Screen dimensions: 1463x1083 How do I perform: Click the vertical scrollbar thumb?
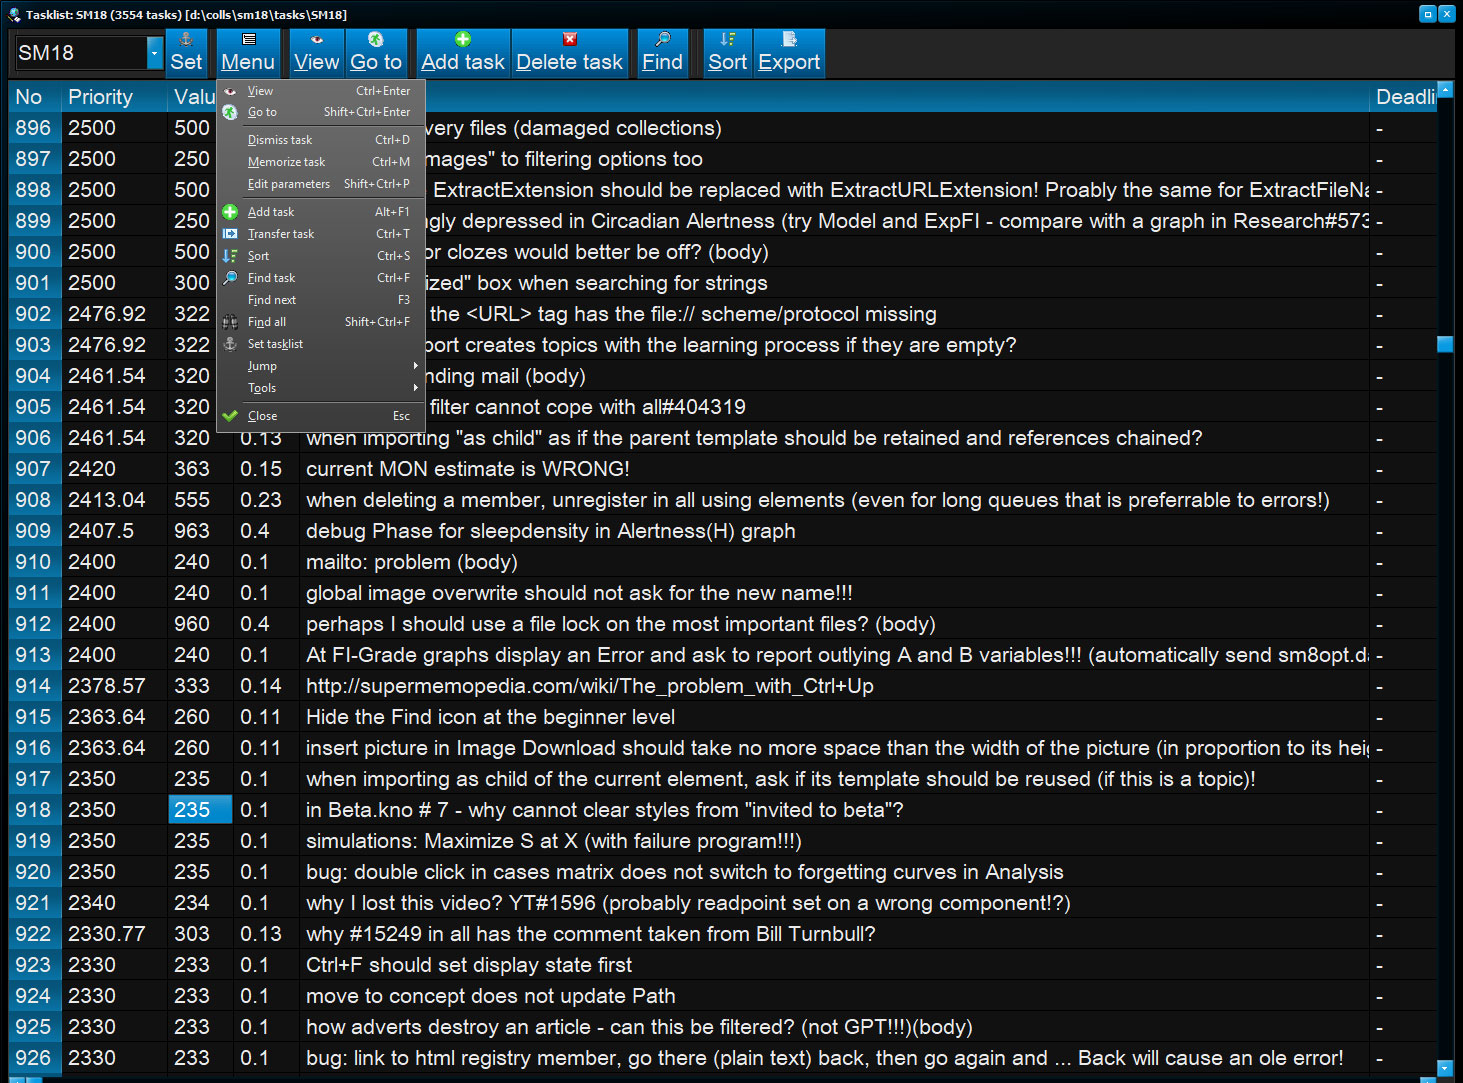coord(1444,344)
